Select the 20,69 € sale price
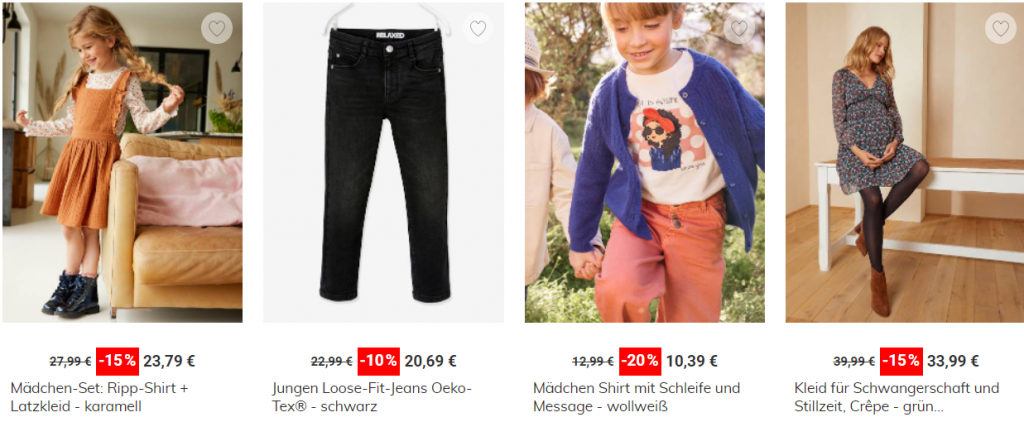Screen dimensions: 1024x422 point(430,361)
